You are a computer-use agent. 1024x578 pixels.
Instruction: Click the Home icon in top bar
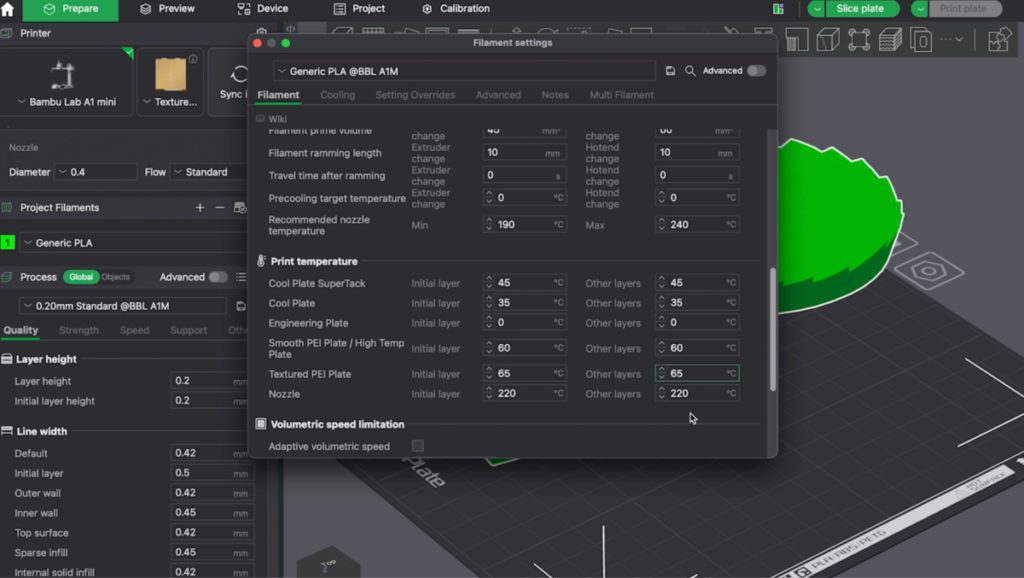tap(8, 9)
